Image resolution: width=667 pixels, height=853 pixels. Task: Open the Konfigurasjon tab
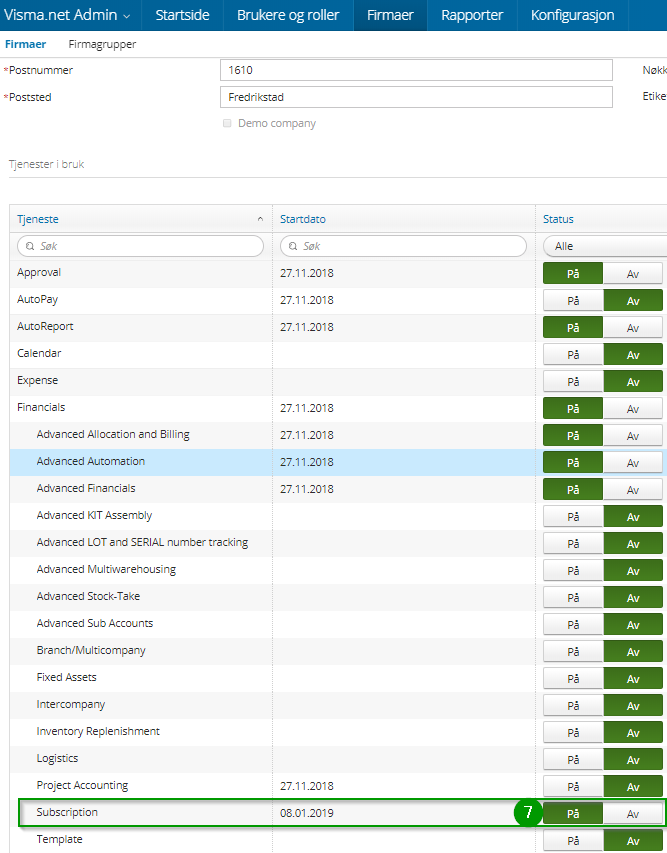(572, 15)
